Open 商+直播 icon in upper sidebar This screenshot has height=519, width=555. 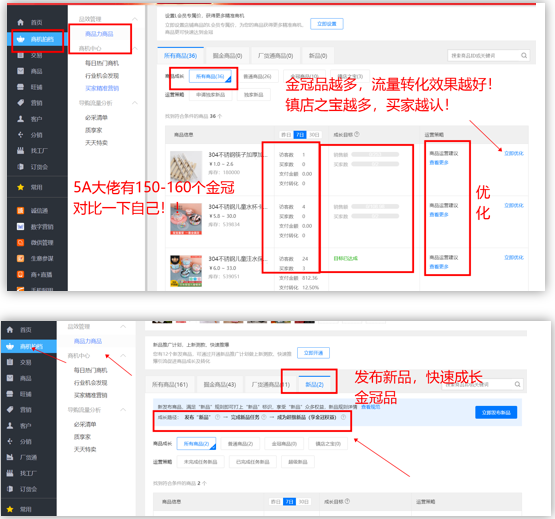[x=21, y=274]
